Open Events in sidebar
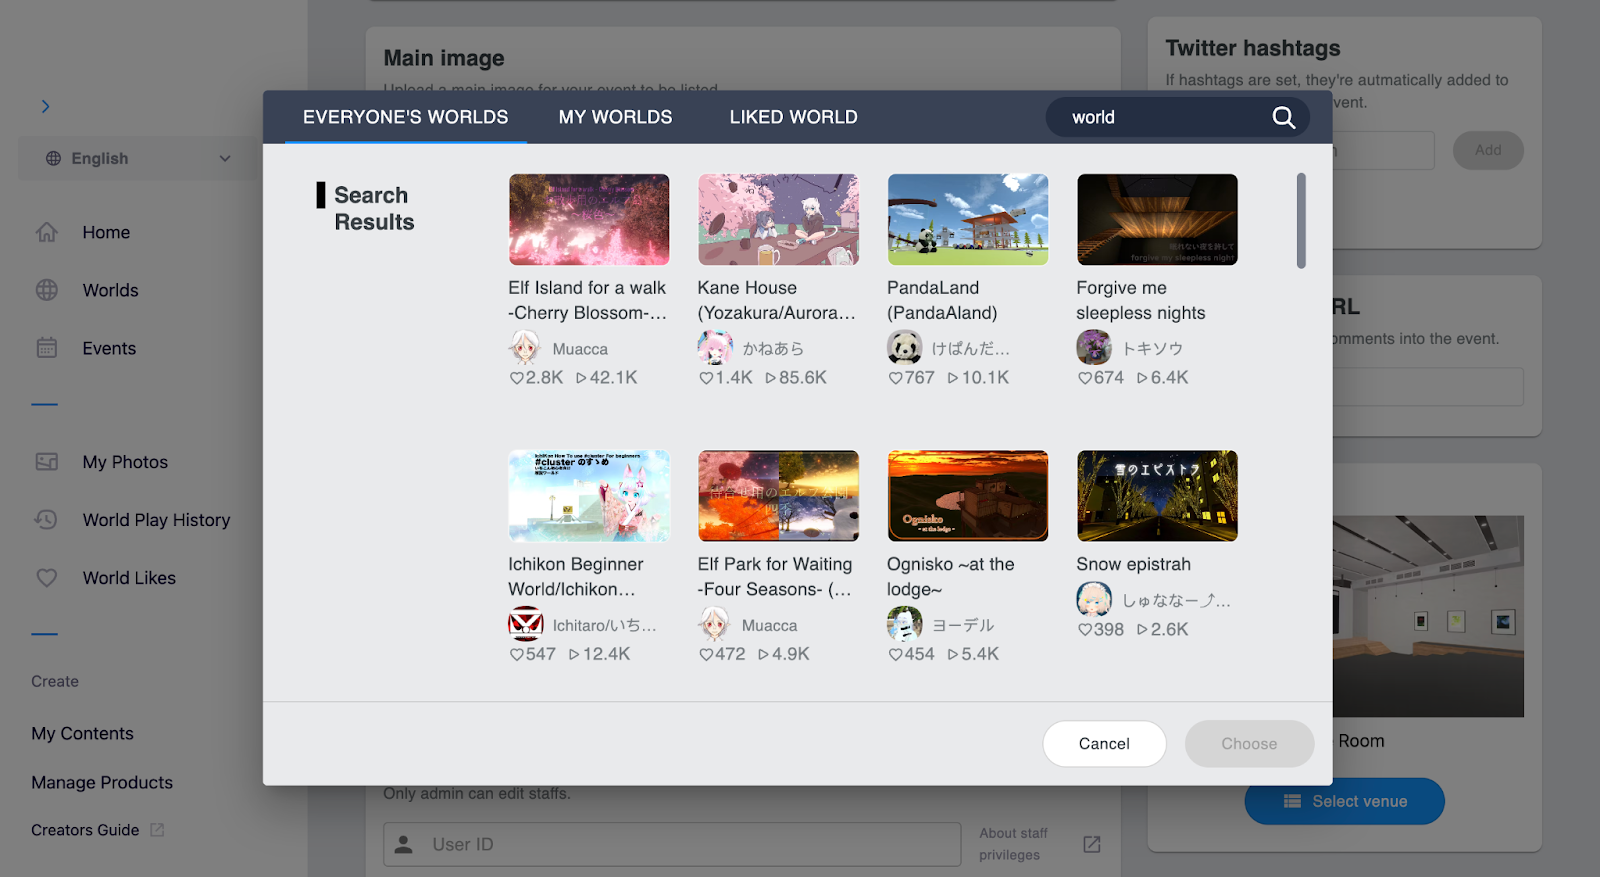Screen dimensions: 1600x877 [109, 348]
